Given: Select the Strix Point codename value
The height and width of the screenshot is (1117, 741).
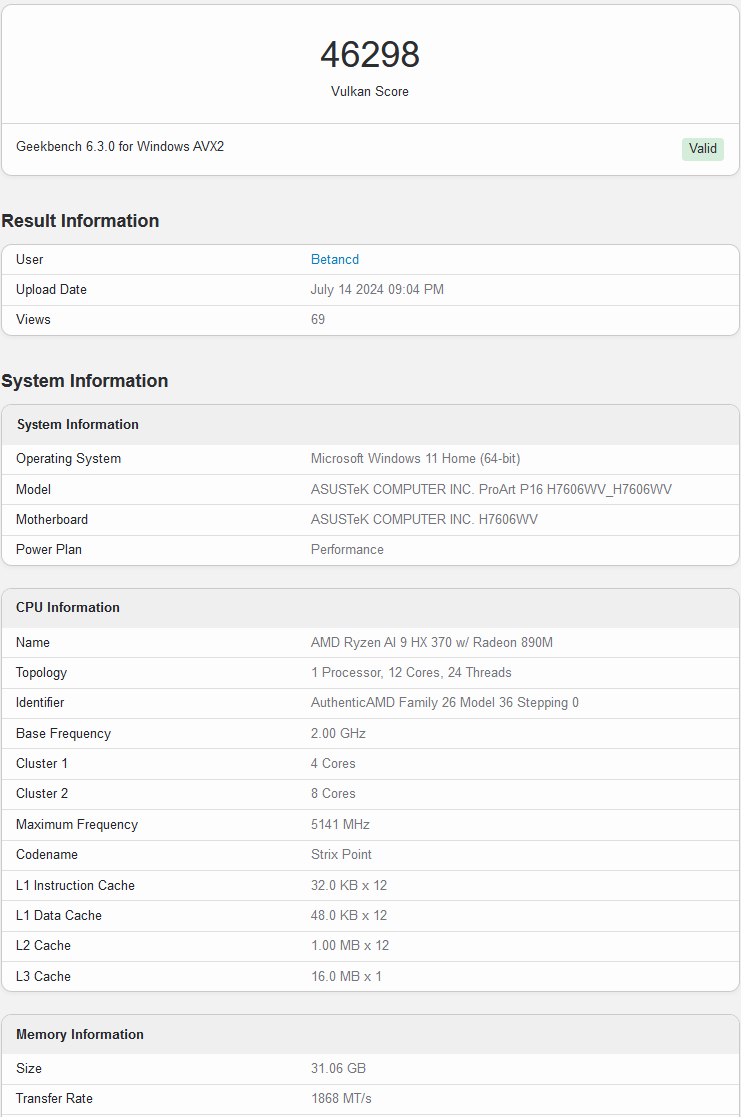Looking at the screenshot, I should coord(340,854).
